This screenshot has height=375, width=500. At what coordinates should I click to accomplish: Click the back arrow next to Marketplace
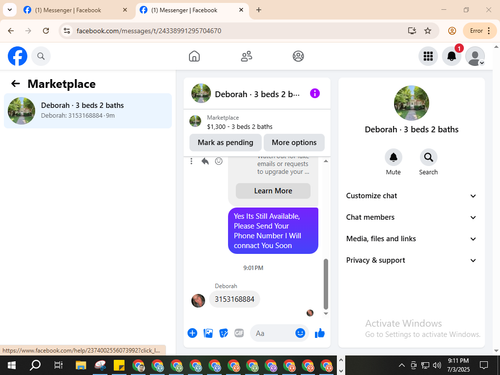tap(15, 84)
